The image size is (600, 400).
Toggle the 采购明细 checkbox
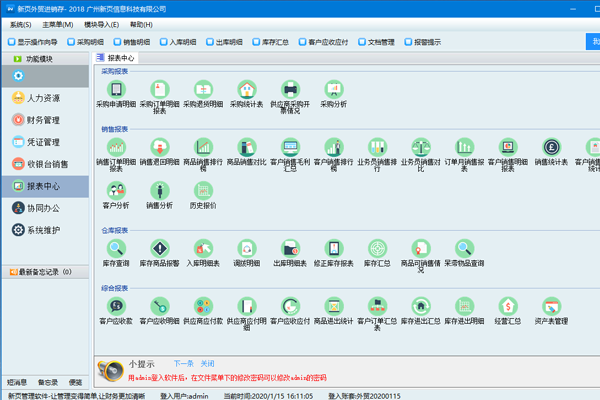pos(71,42)
